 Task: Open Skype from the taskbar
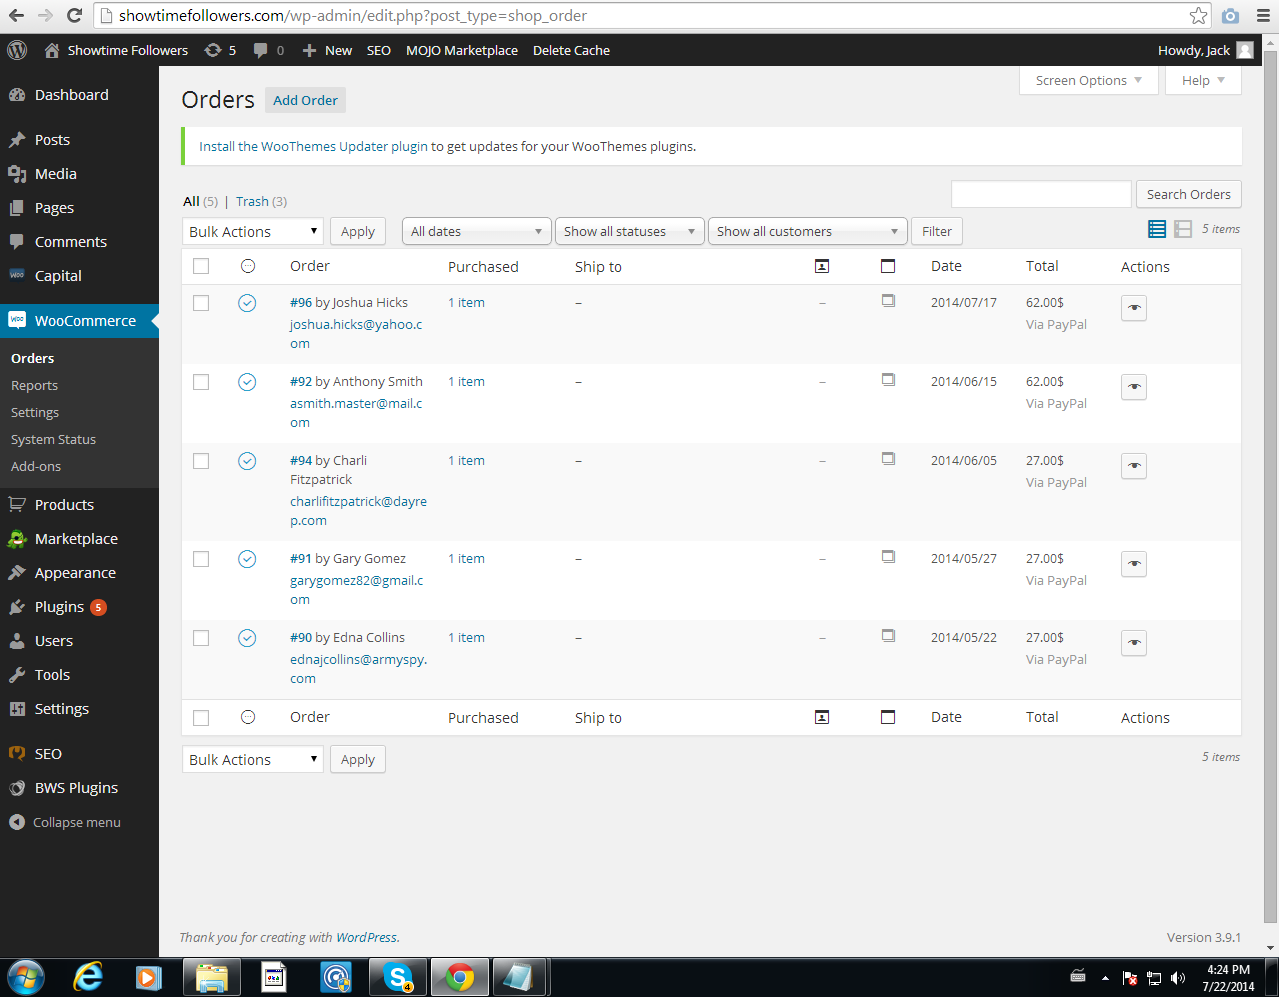coord(398,977)
